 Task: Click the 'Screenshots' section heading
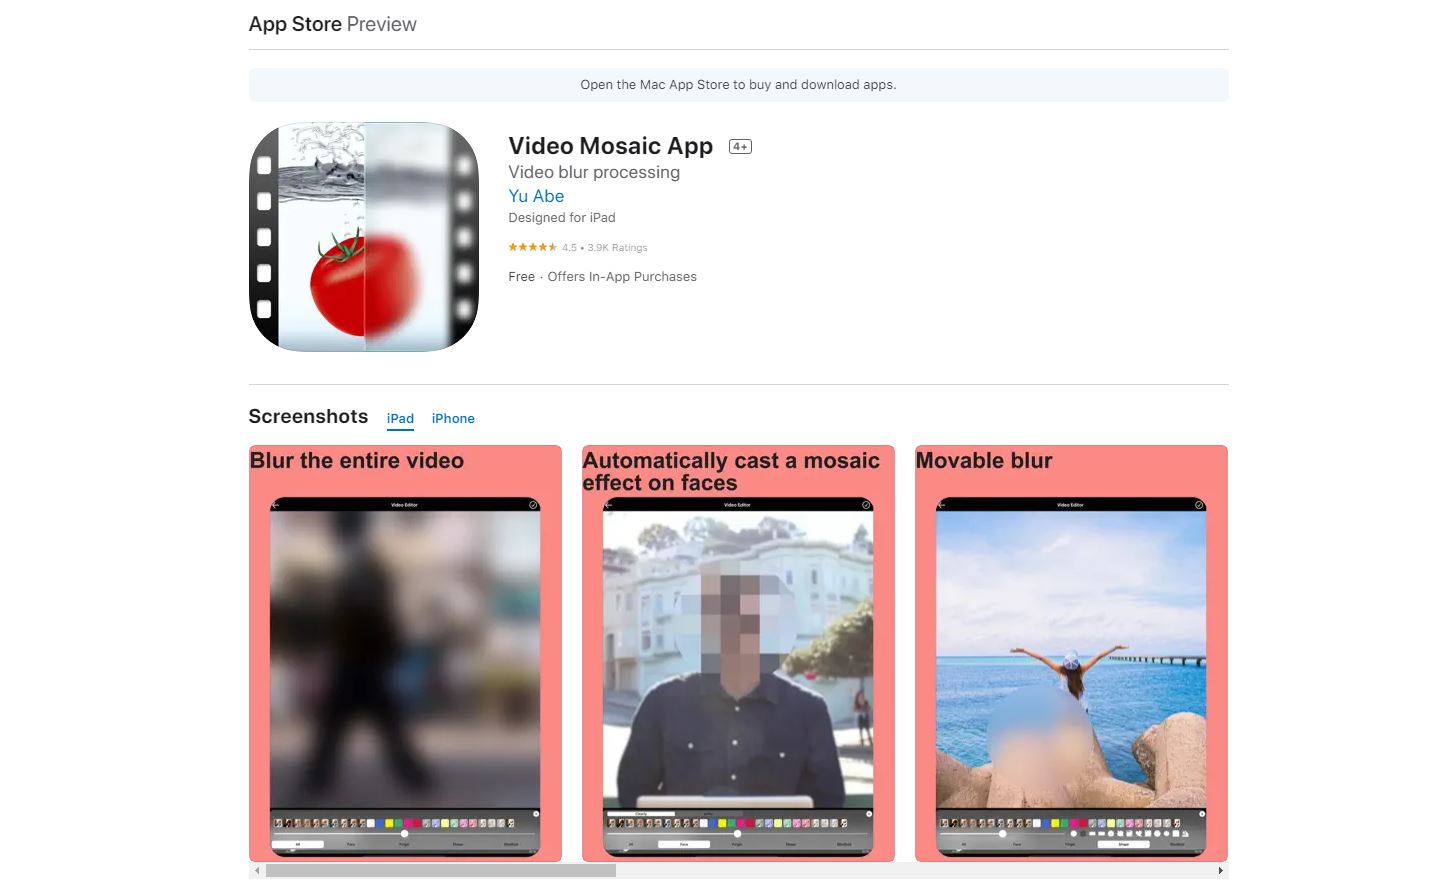click(308, 416)
